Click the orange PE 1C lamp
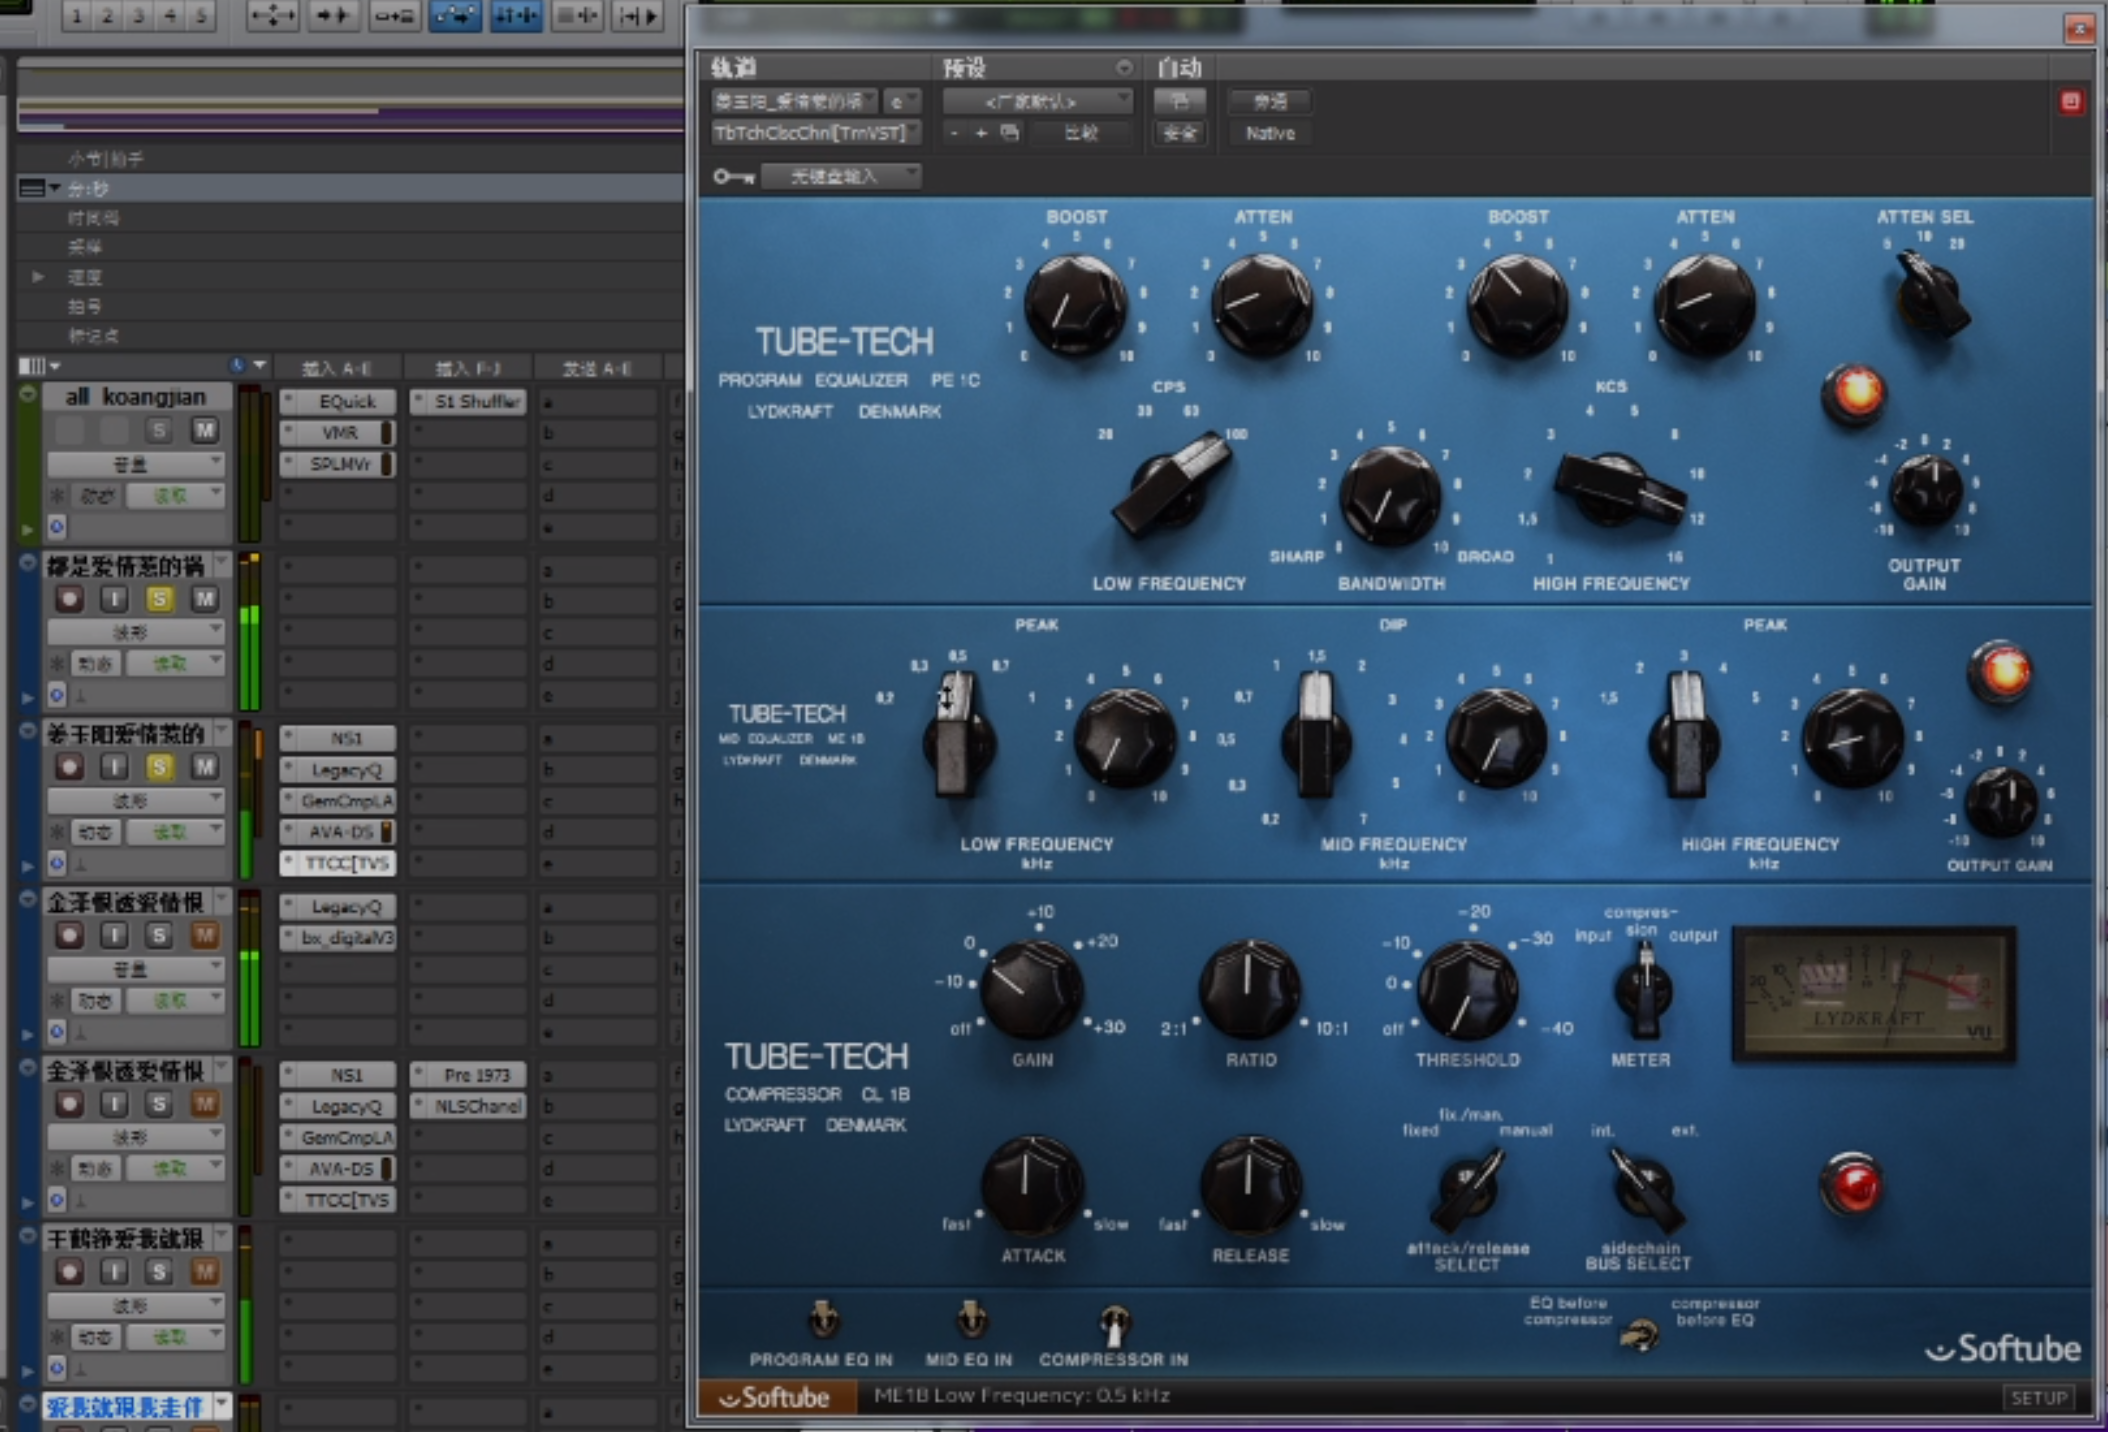Image resolution: width=2108 pixels, height=1432 pixels. [x=1855, y=392]
